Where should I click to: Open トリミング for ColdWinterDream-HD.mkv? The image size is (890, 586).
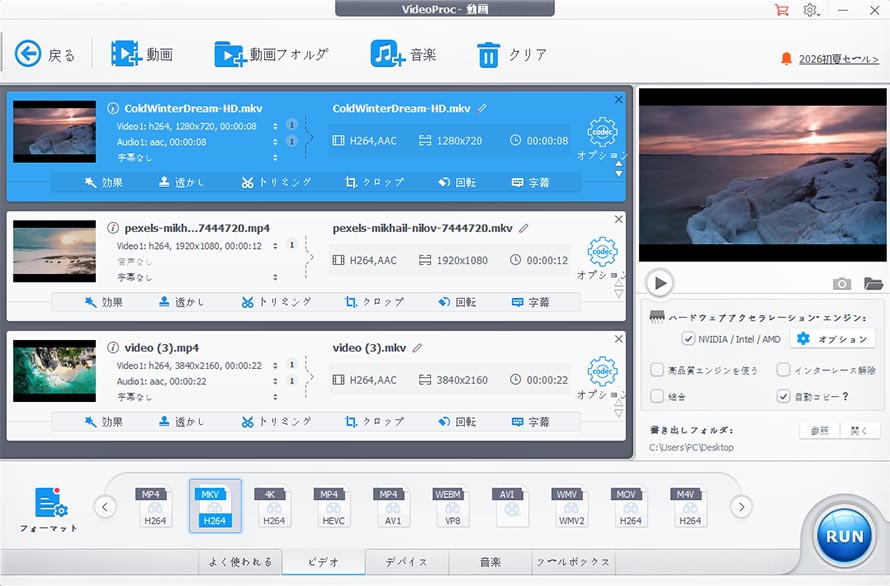pyautogui.click(x=276, y=182)
